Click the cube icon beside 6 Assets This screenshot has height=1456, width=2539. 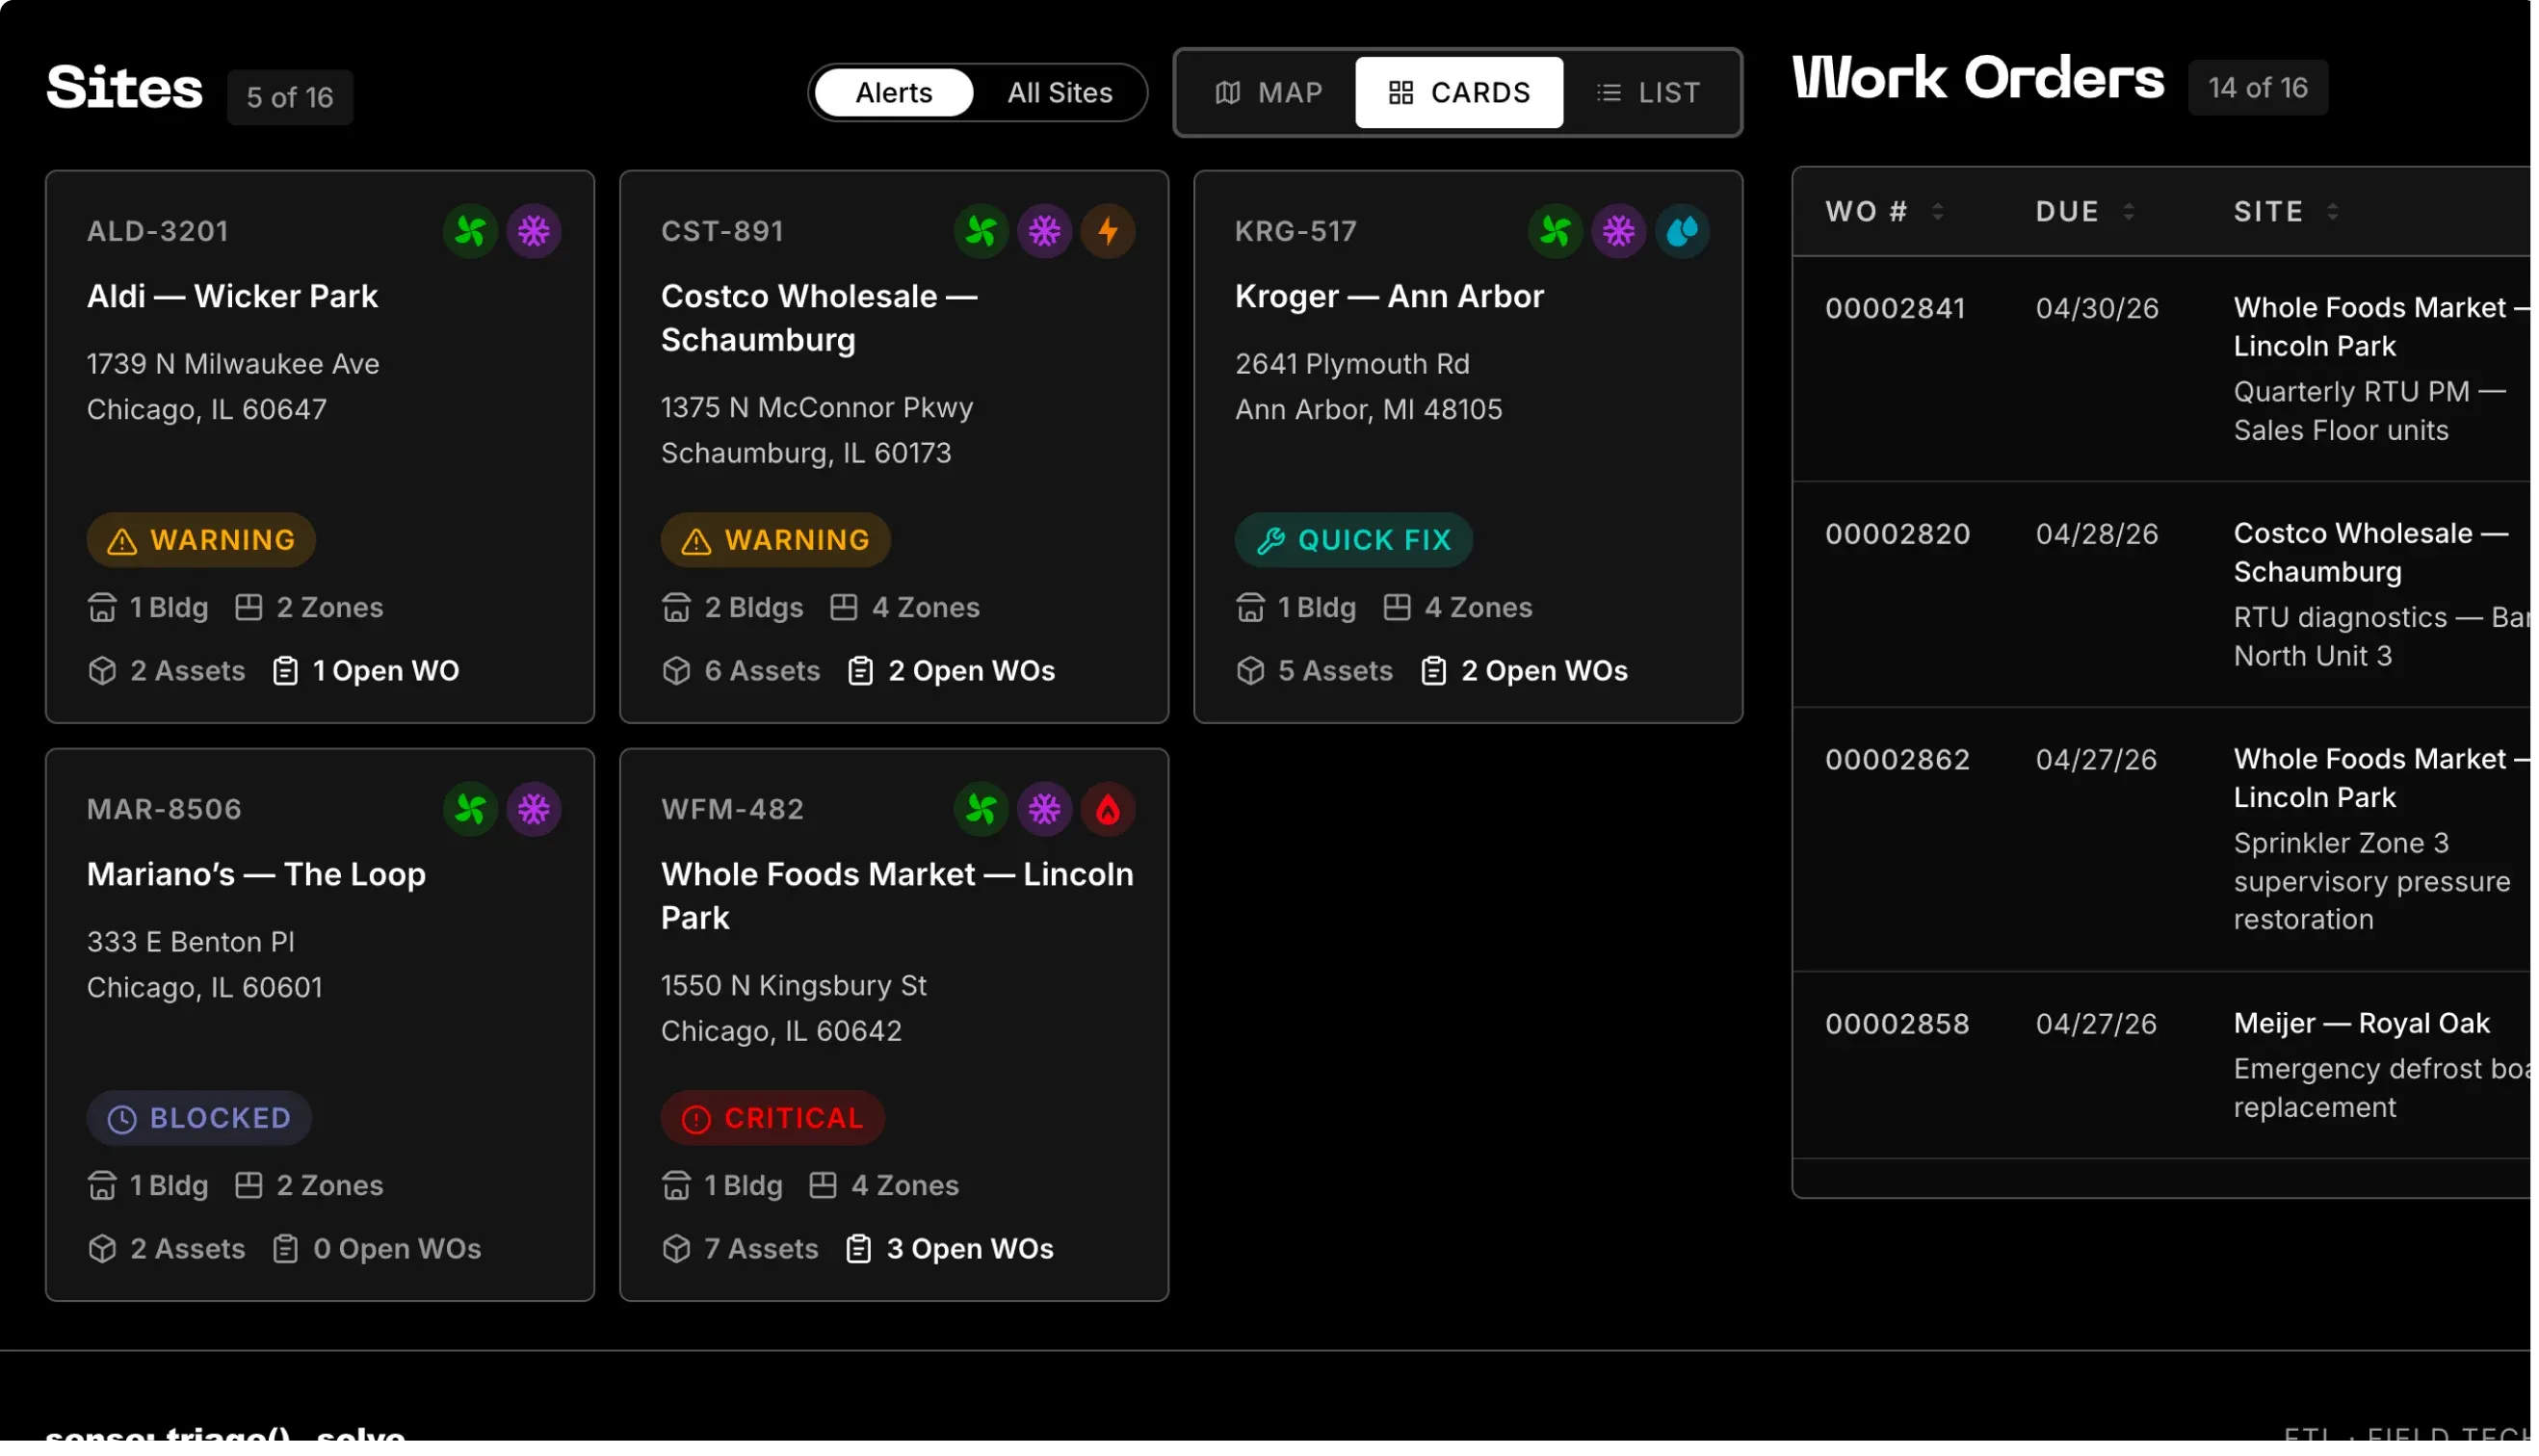tap(678, 673)
